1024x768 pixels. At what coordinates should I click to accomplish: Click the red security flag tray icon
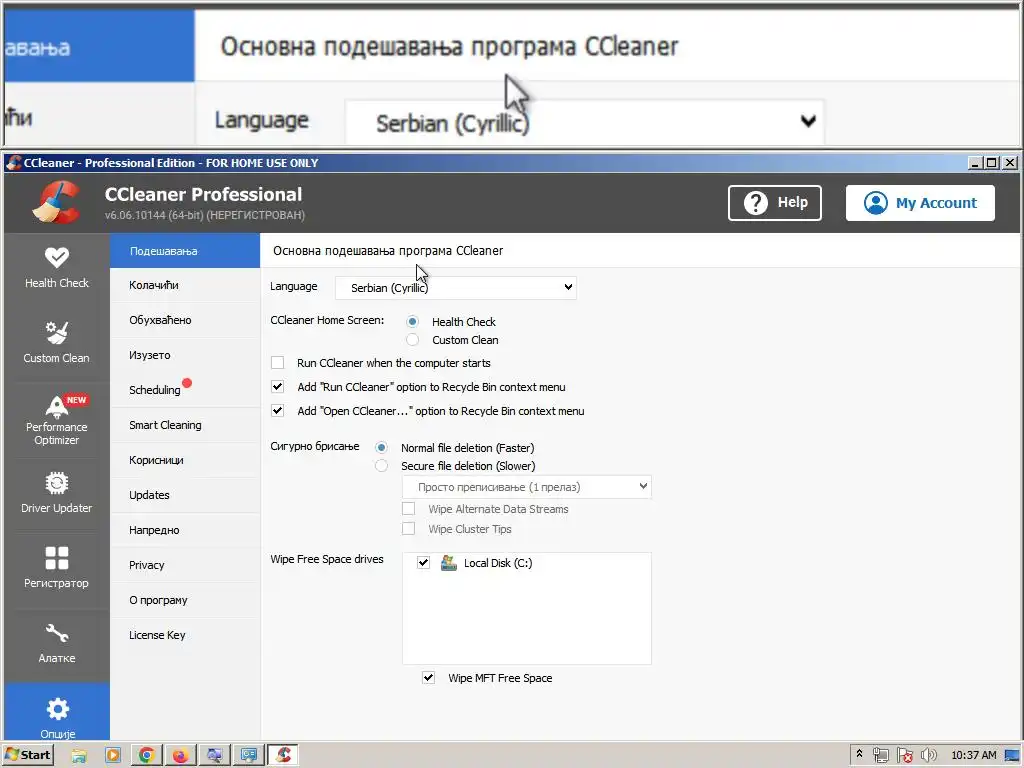[x=904, y=756]
